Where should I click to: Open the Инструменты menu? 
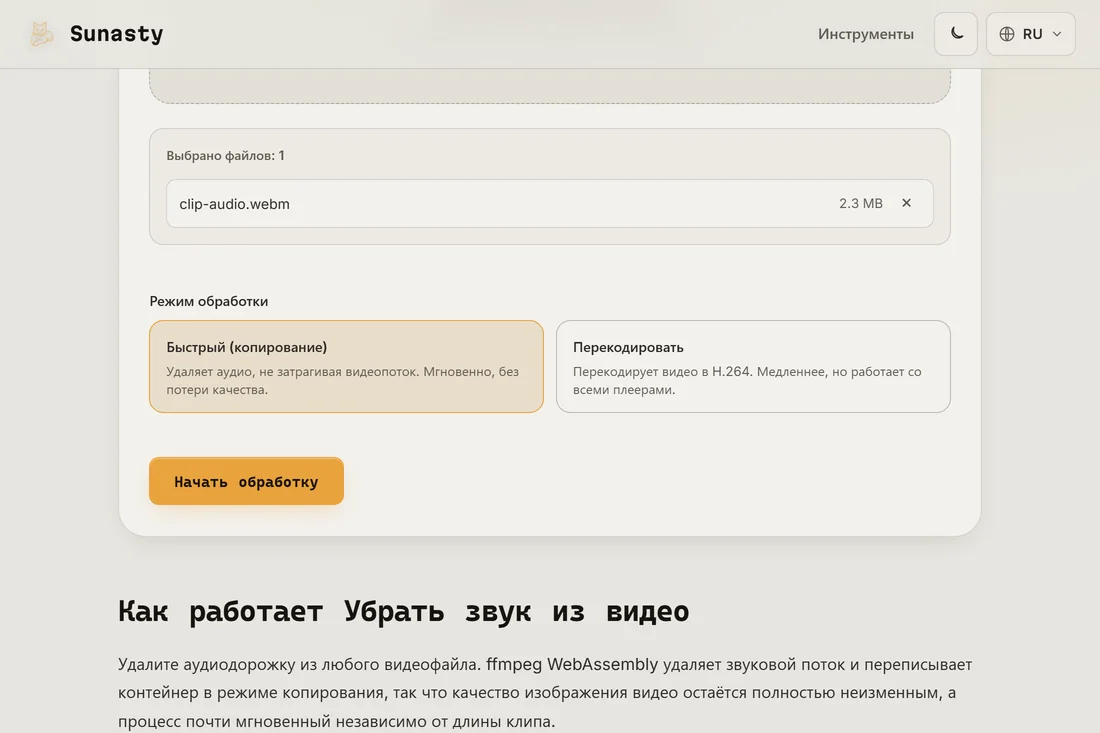point(866,34)
